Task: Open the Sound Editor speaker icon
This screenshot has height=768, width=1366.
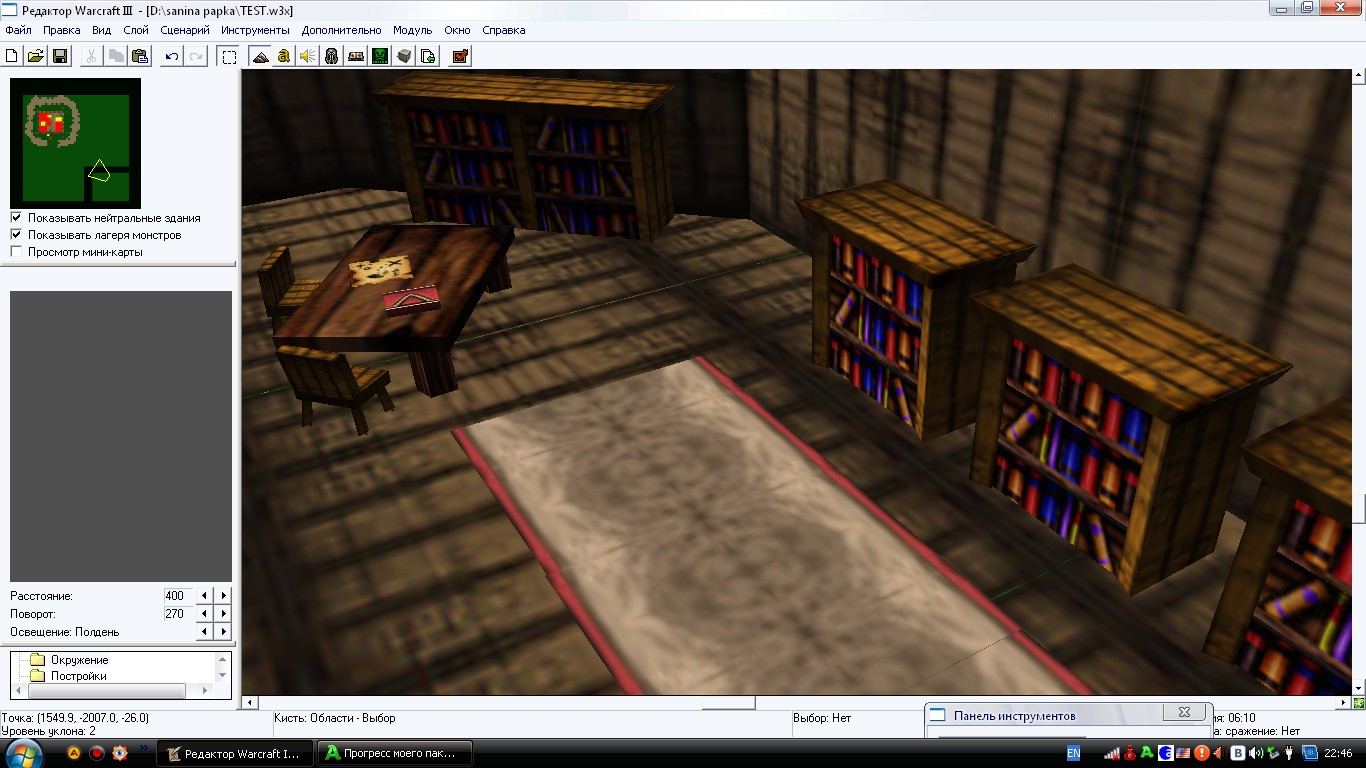Action: tap(308, 56)
